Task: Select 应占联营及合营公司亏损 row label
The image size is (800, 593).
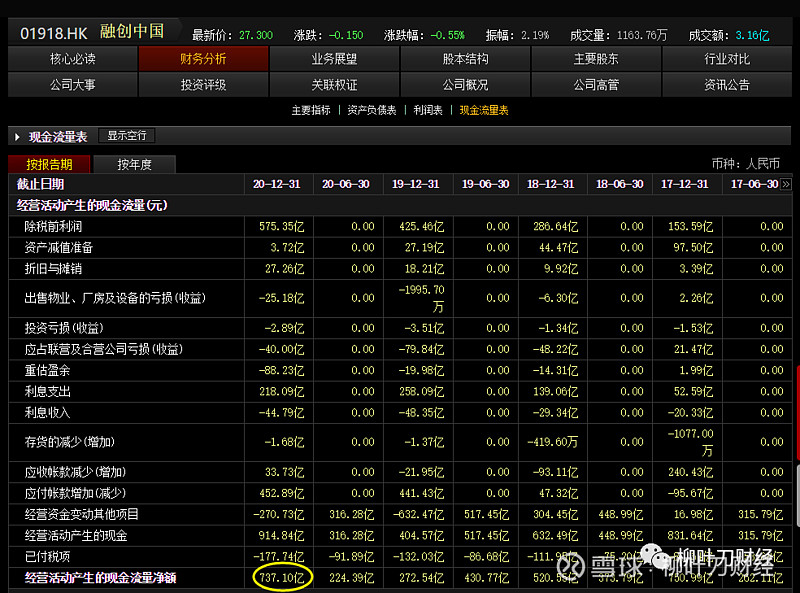Action: pos(104,350)
